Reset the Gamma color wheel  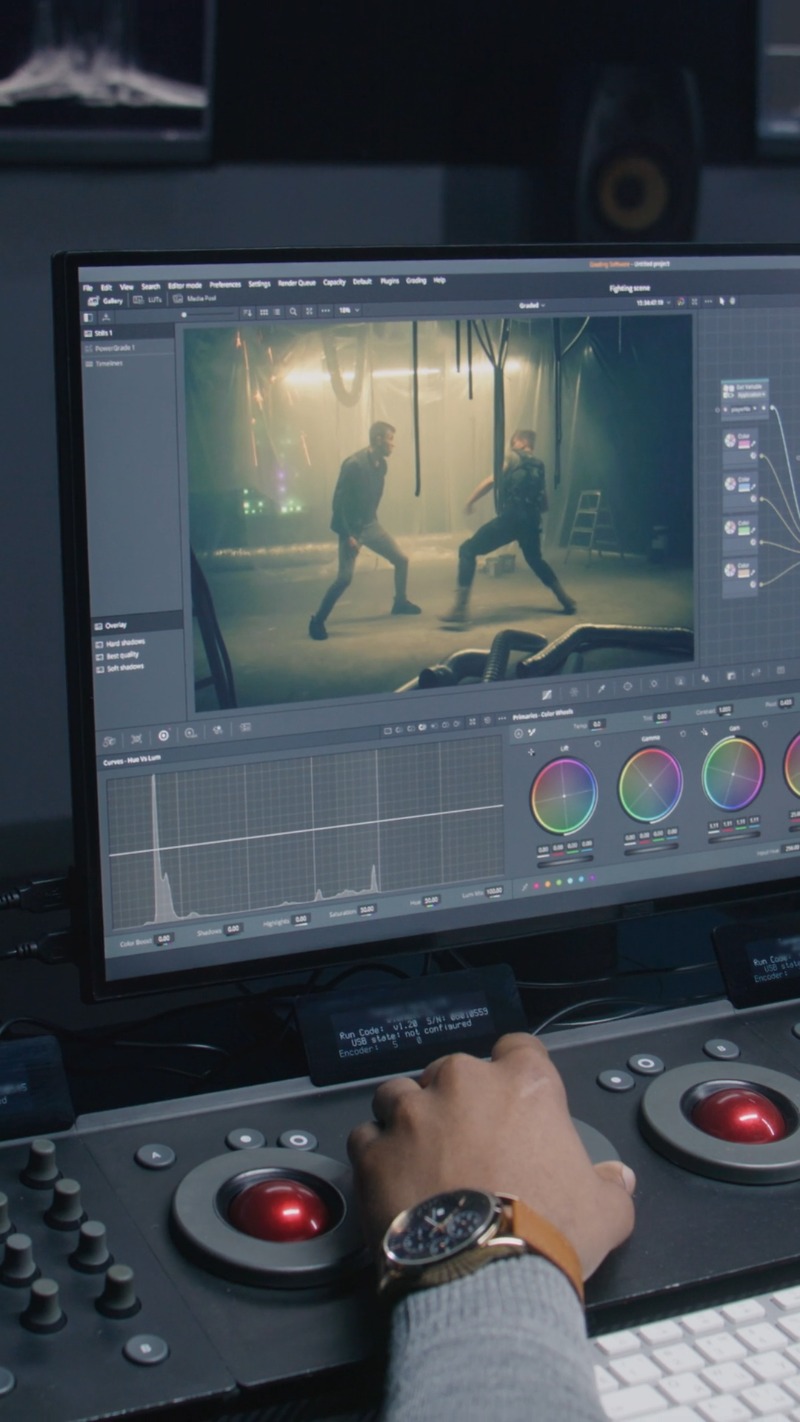(x=683, y=733)
